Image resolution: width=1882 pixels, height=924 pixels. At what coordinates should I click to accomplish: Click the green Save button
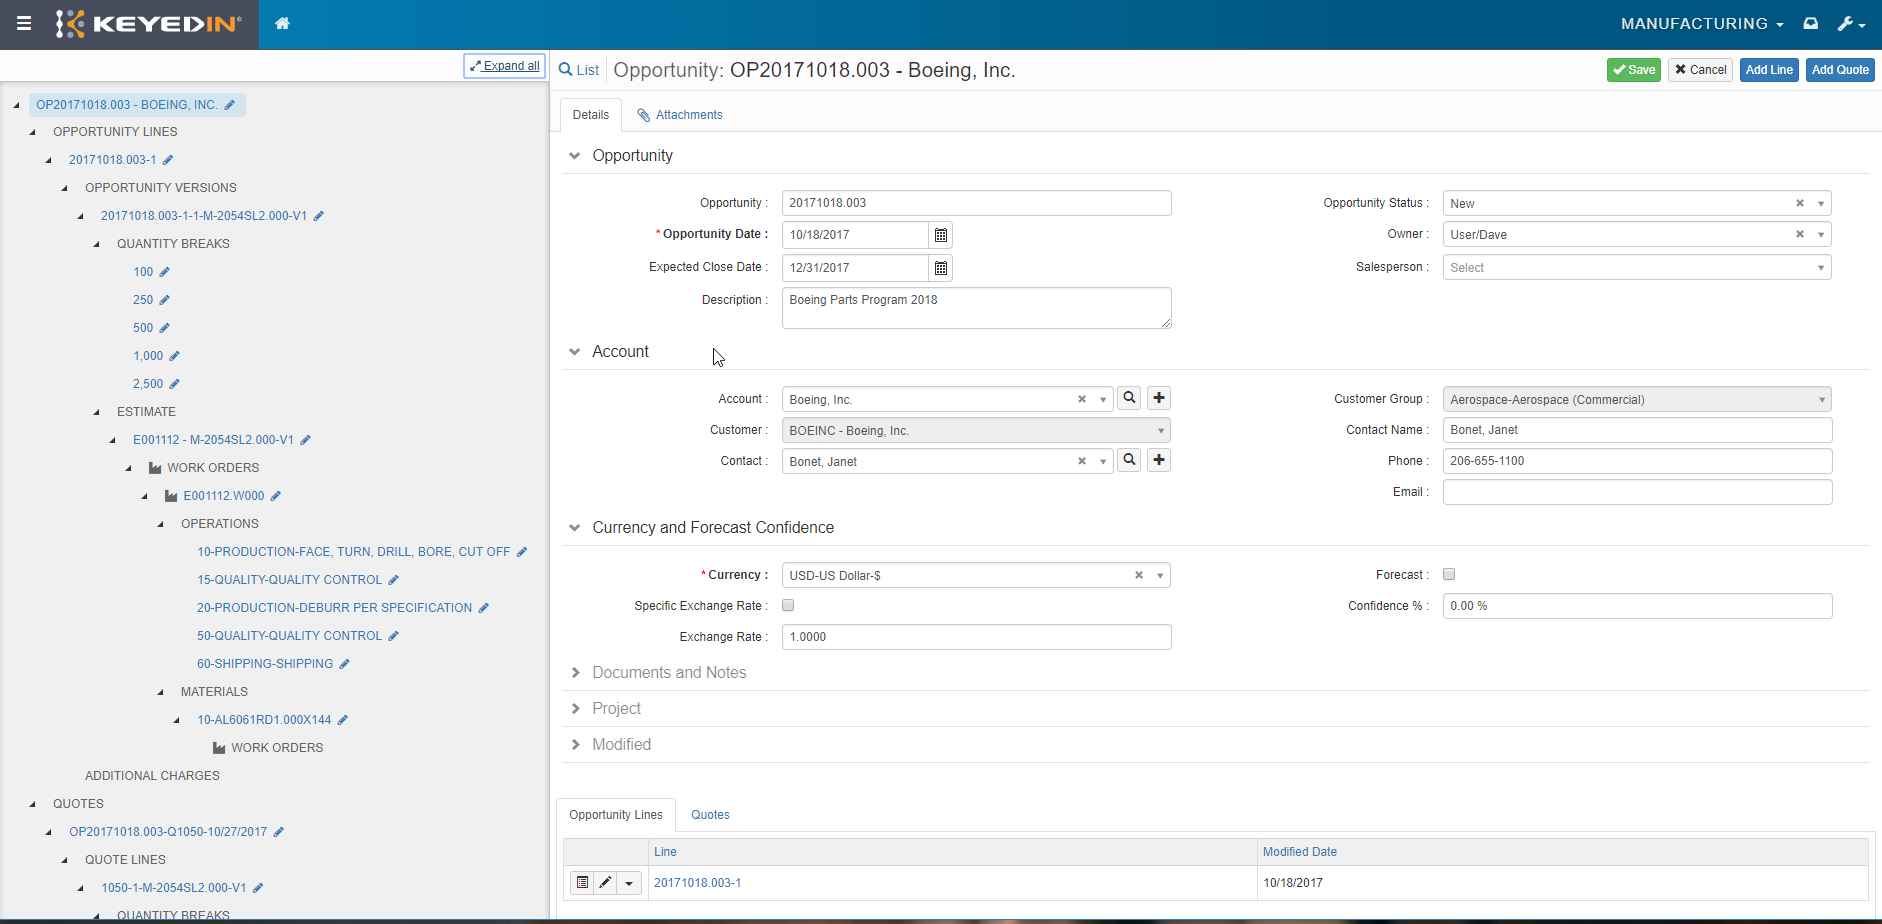click(1633, 70)
